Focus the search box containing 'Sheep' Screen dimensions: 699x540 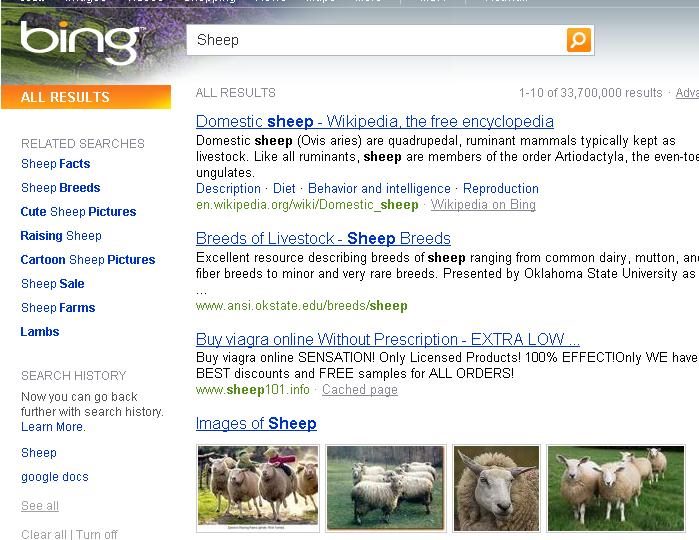pos(376,40)
